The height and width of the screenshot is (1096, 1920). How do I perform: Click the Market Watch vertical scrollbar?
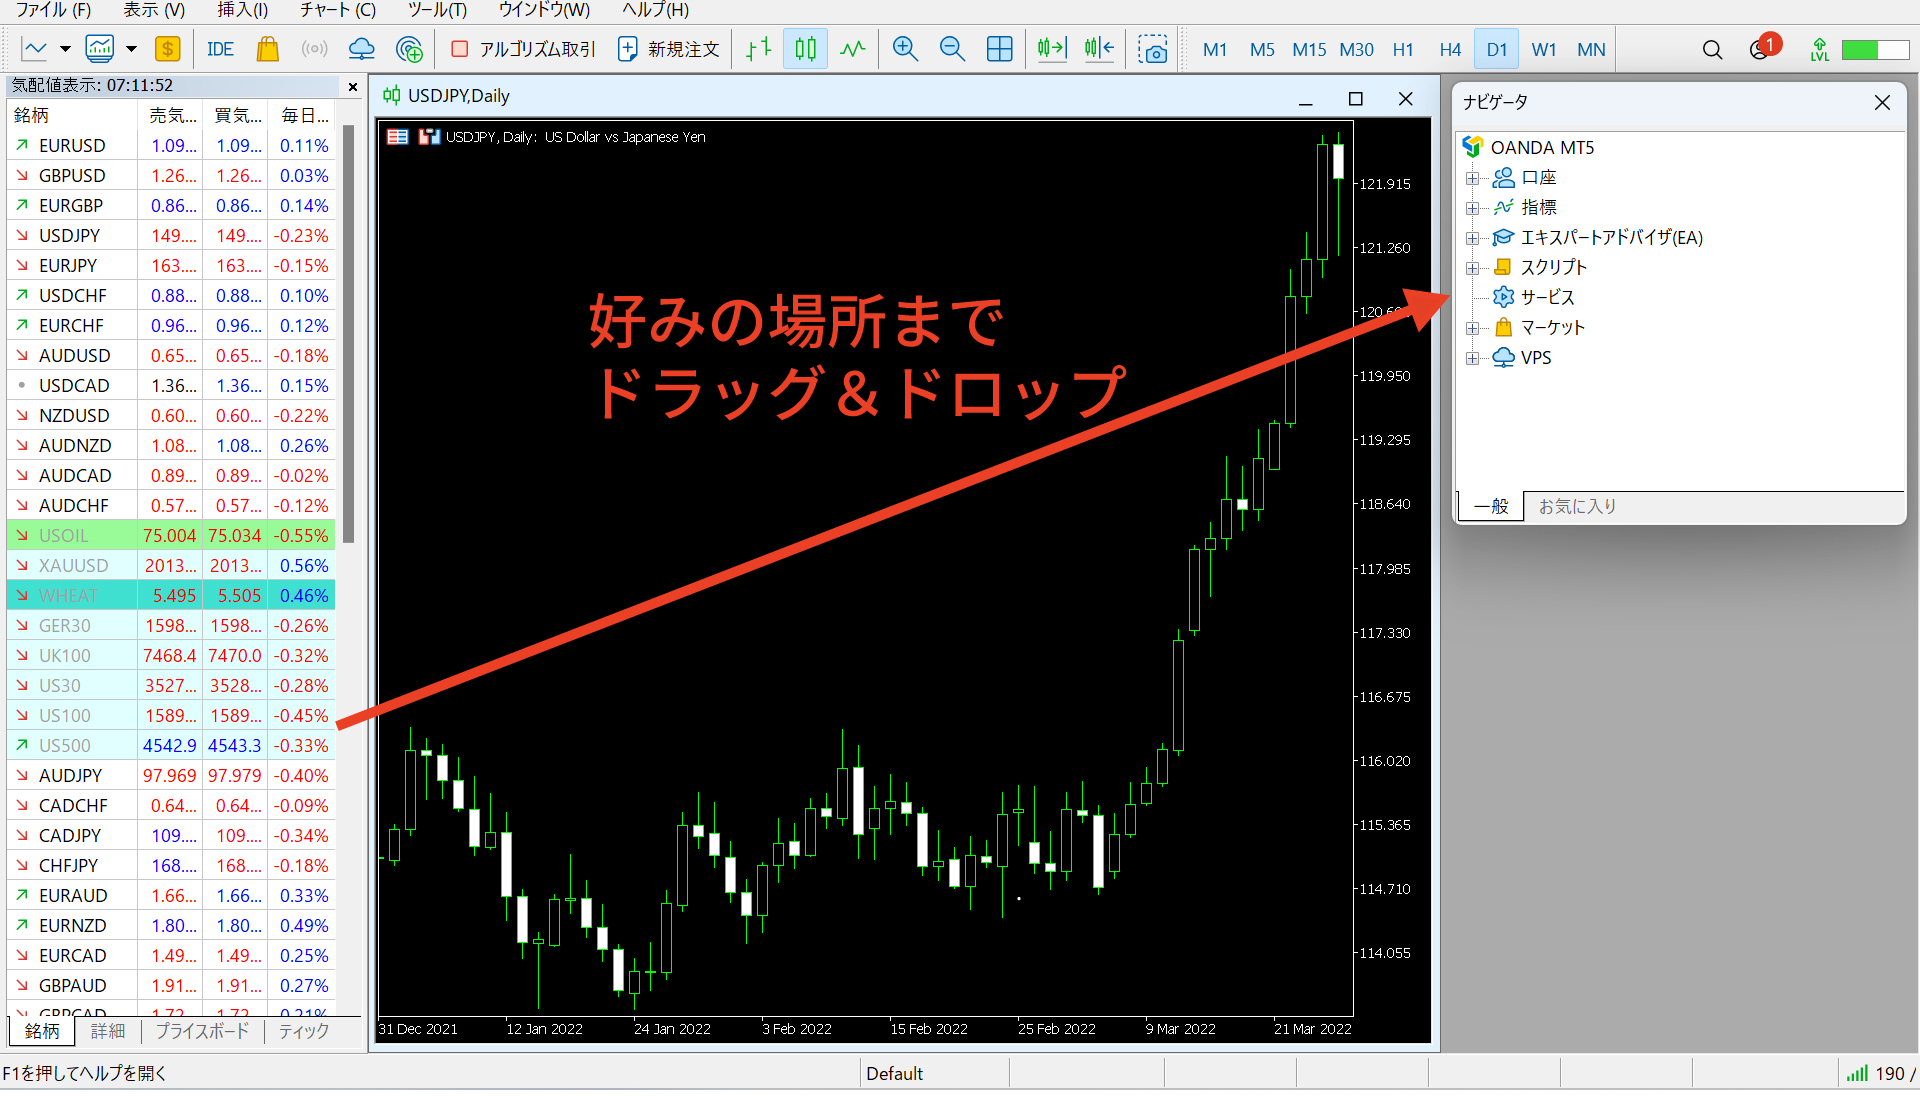pyautogui.click(x=348, y=333)
